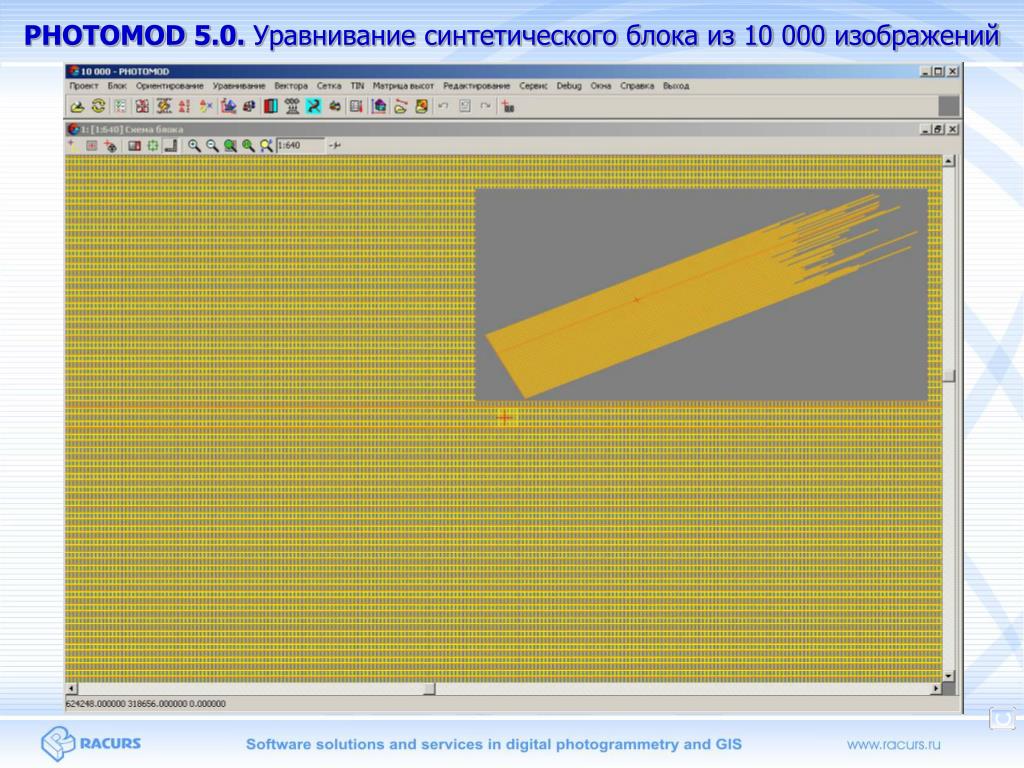Click the red and cyan stereo panels icon
Viewport: 1024px width, 768px height.
pyautogui.click(x=270, y=106)
